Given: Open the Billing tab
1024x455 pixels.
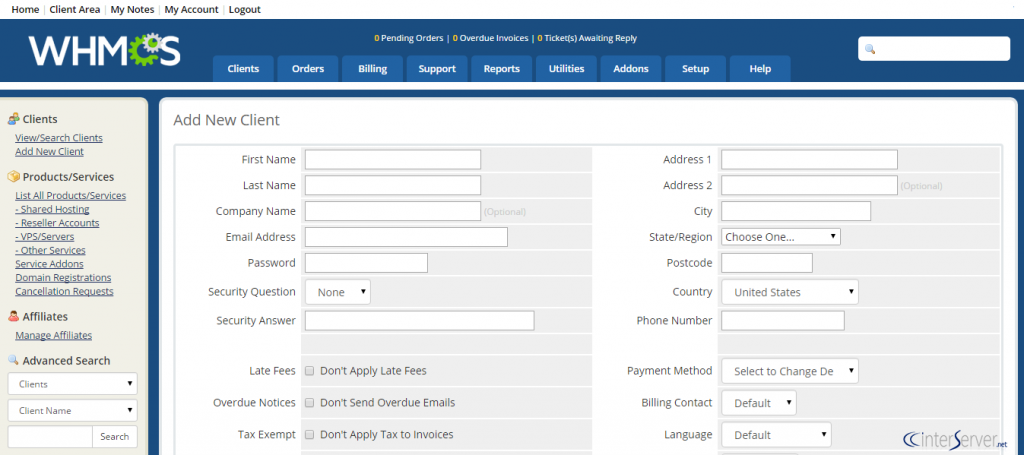Looking at the screenshot, I should [x=372, y=69].
